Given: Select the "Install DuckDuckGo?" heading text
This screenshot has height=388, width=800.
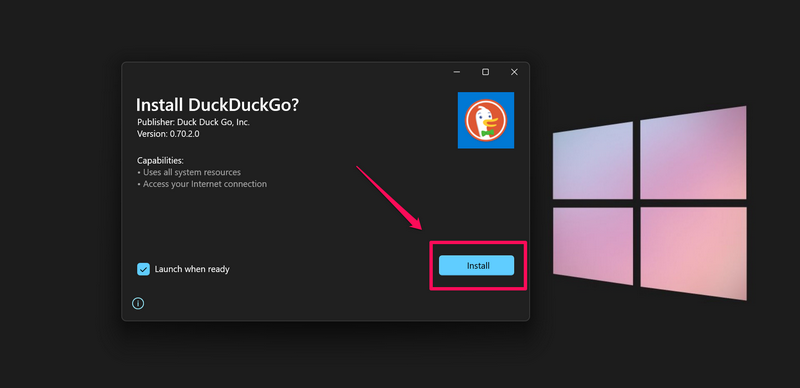Looking at the screenshot, I should click(x=217, y=105).
